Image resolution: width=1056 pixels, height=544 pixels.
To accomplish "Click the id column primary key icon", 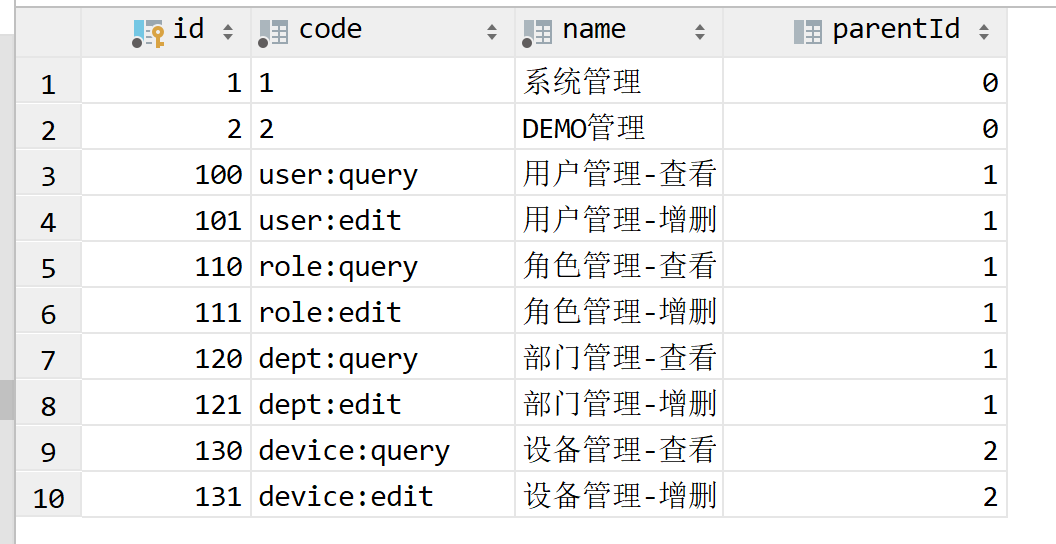I will (148, 33).
